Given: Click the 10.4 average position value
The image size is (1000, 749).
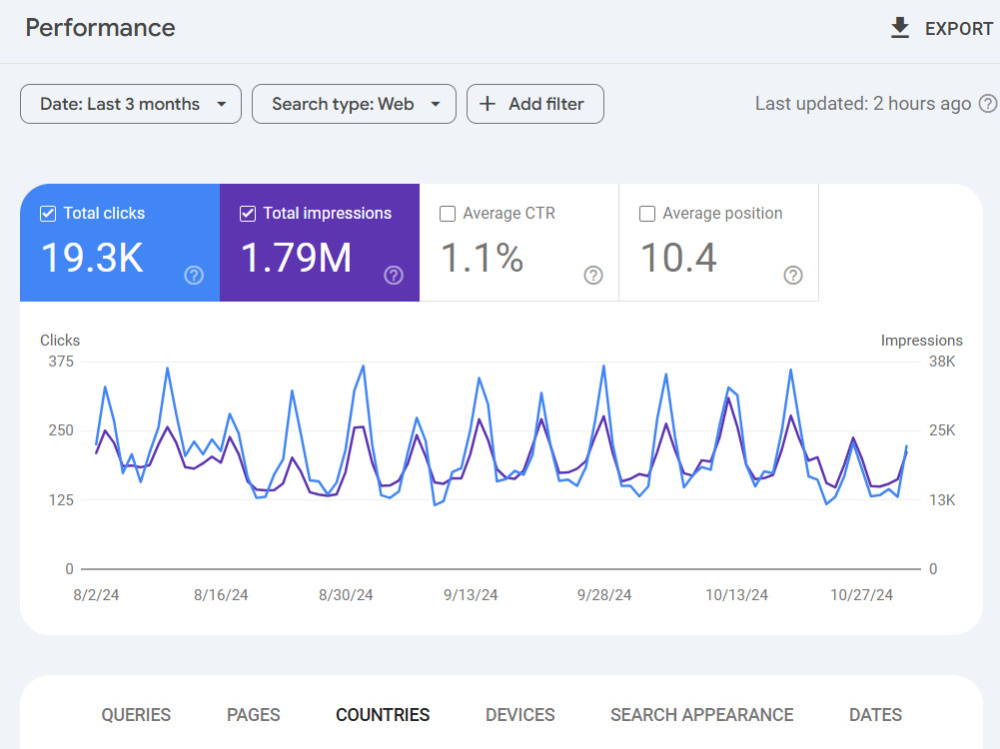Looking at the screenshot, I should tap(679, 258).
